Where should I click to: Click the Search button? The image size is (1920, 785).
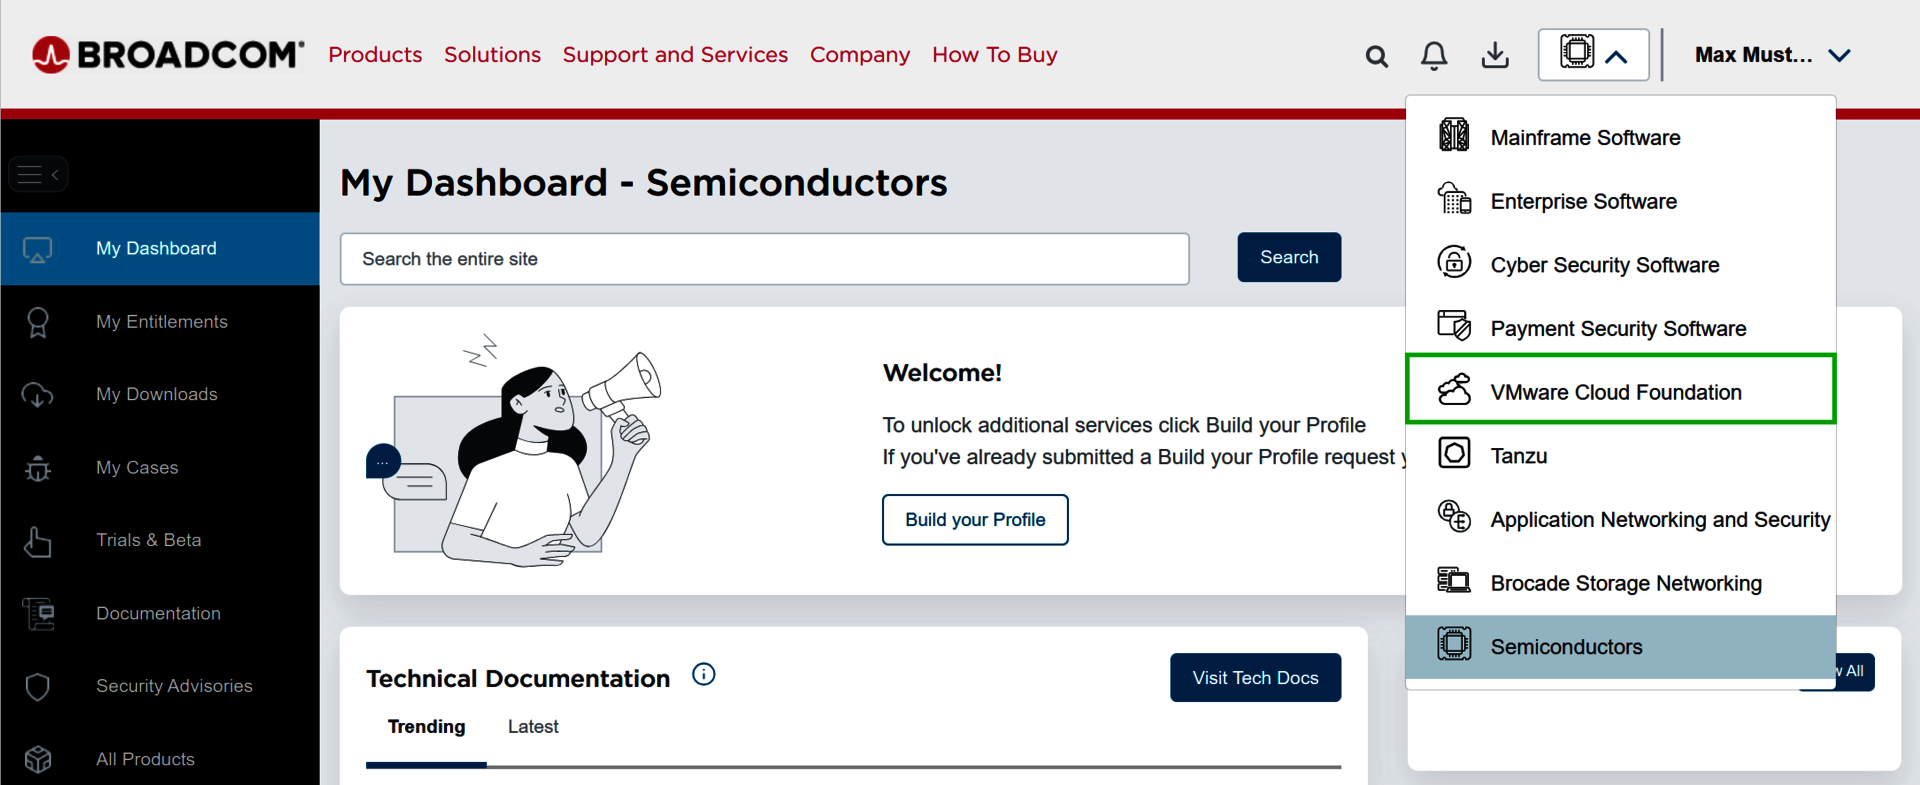click(x=1289, y=258)
